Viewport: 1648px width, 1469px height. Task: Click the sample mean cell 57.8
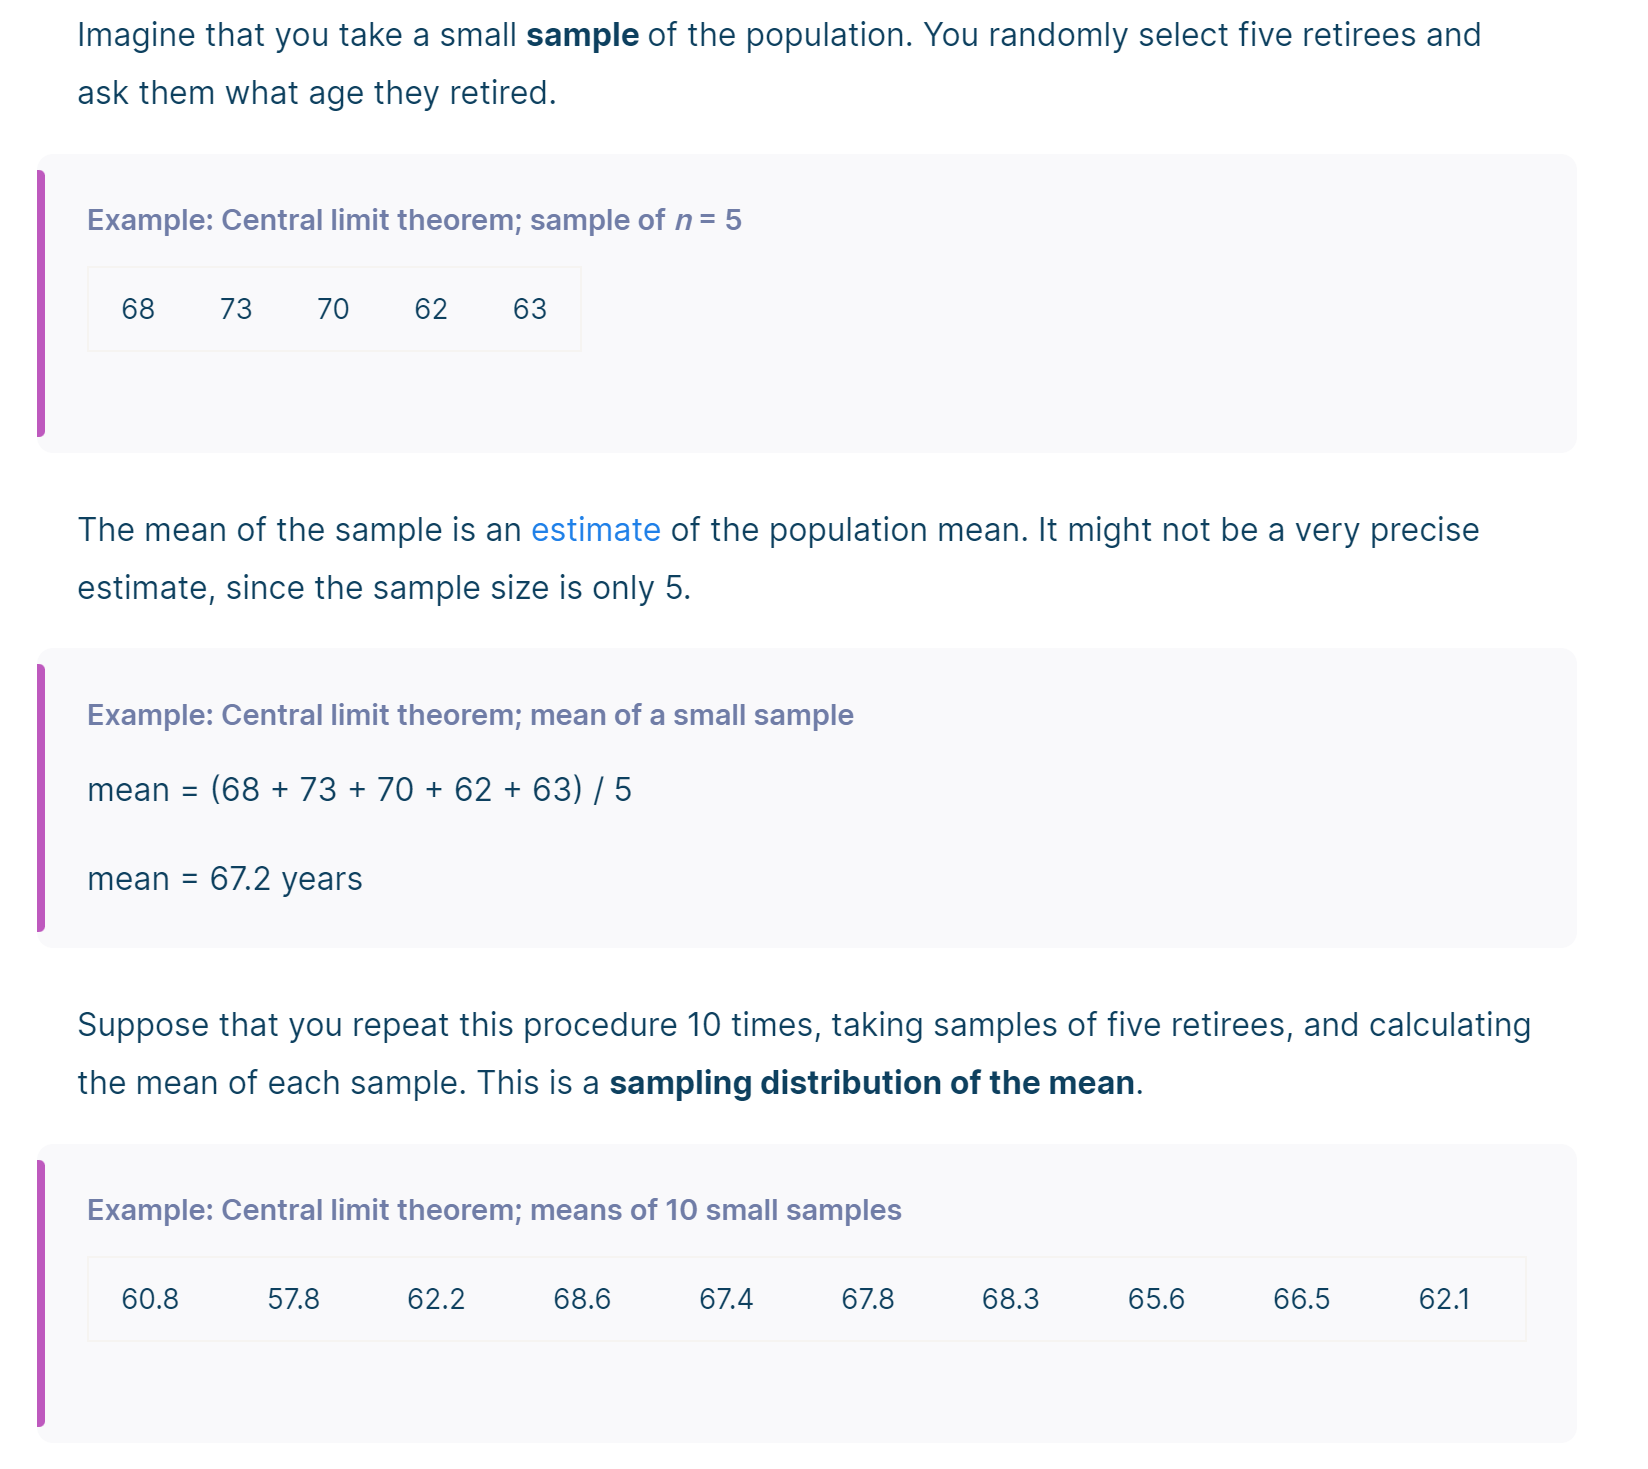tap(293, 1299)
